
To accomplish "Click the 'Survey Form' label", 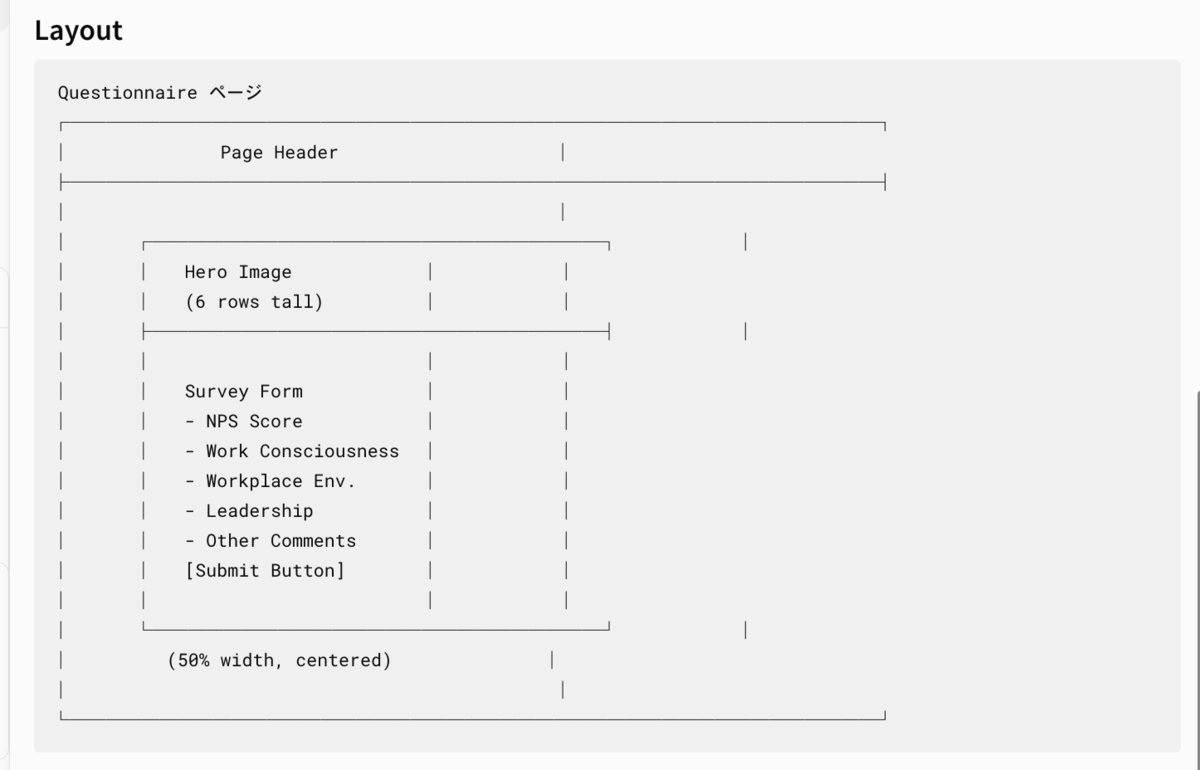I will [x=243, y=391].
